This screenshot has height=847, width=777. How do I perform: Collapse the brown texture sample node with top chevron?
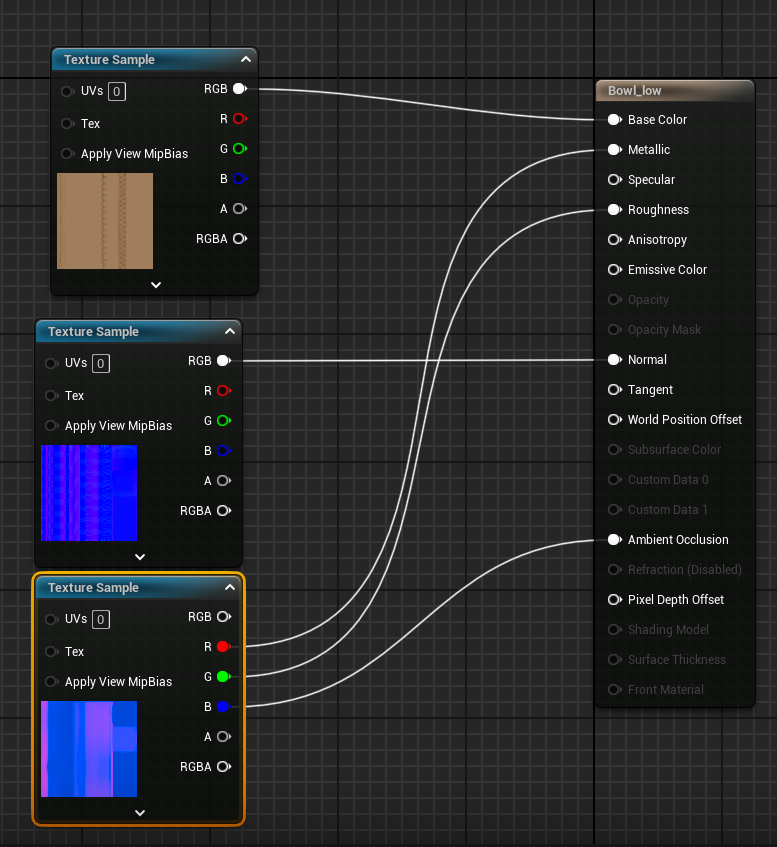pos(246,59)
